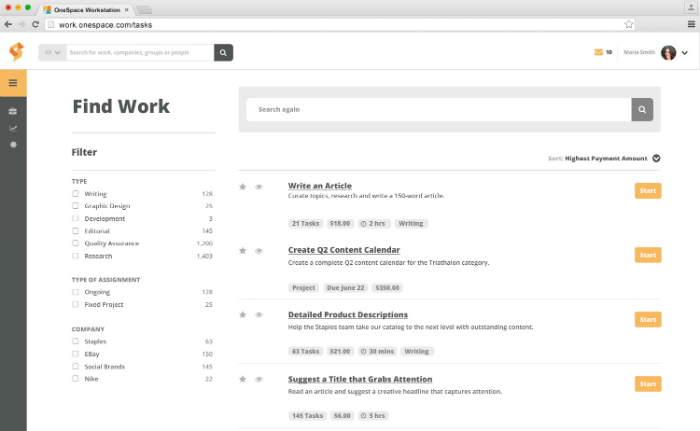Close the OneSpace Workstation tab
Viewport: 700px width, 431px height.
127,9
